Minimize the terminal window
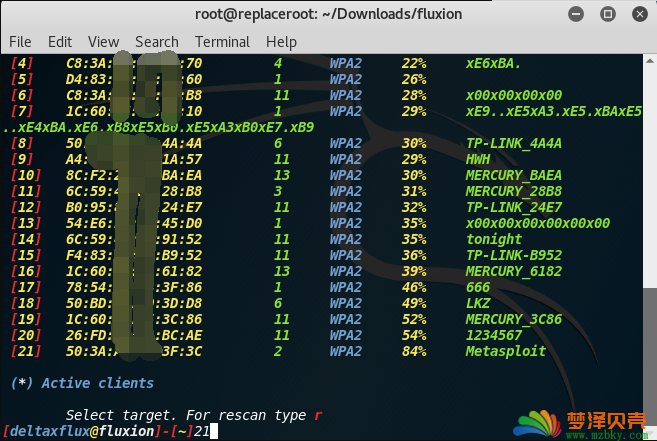 pos(576,14)
